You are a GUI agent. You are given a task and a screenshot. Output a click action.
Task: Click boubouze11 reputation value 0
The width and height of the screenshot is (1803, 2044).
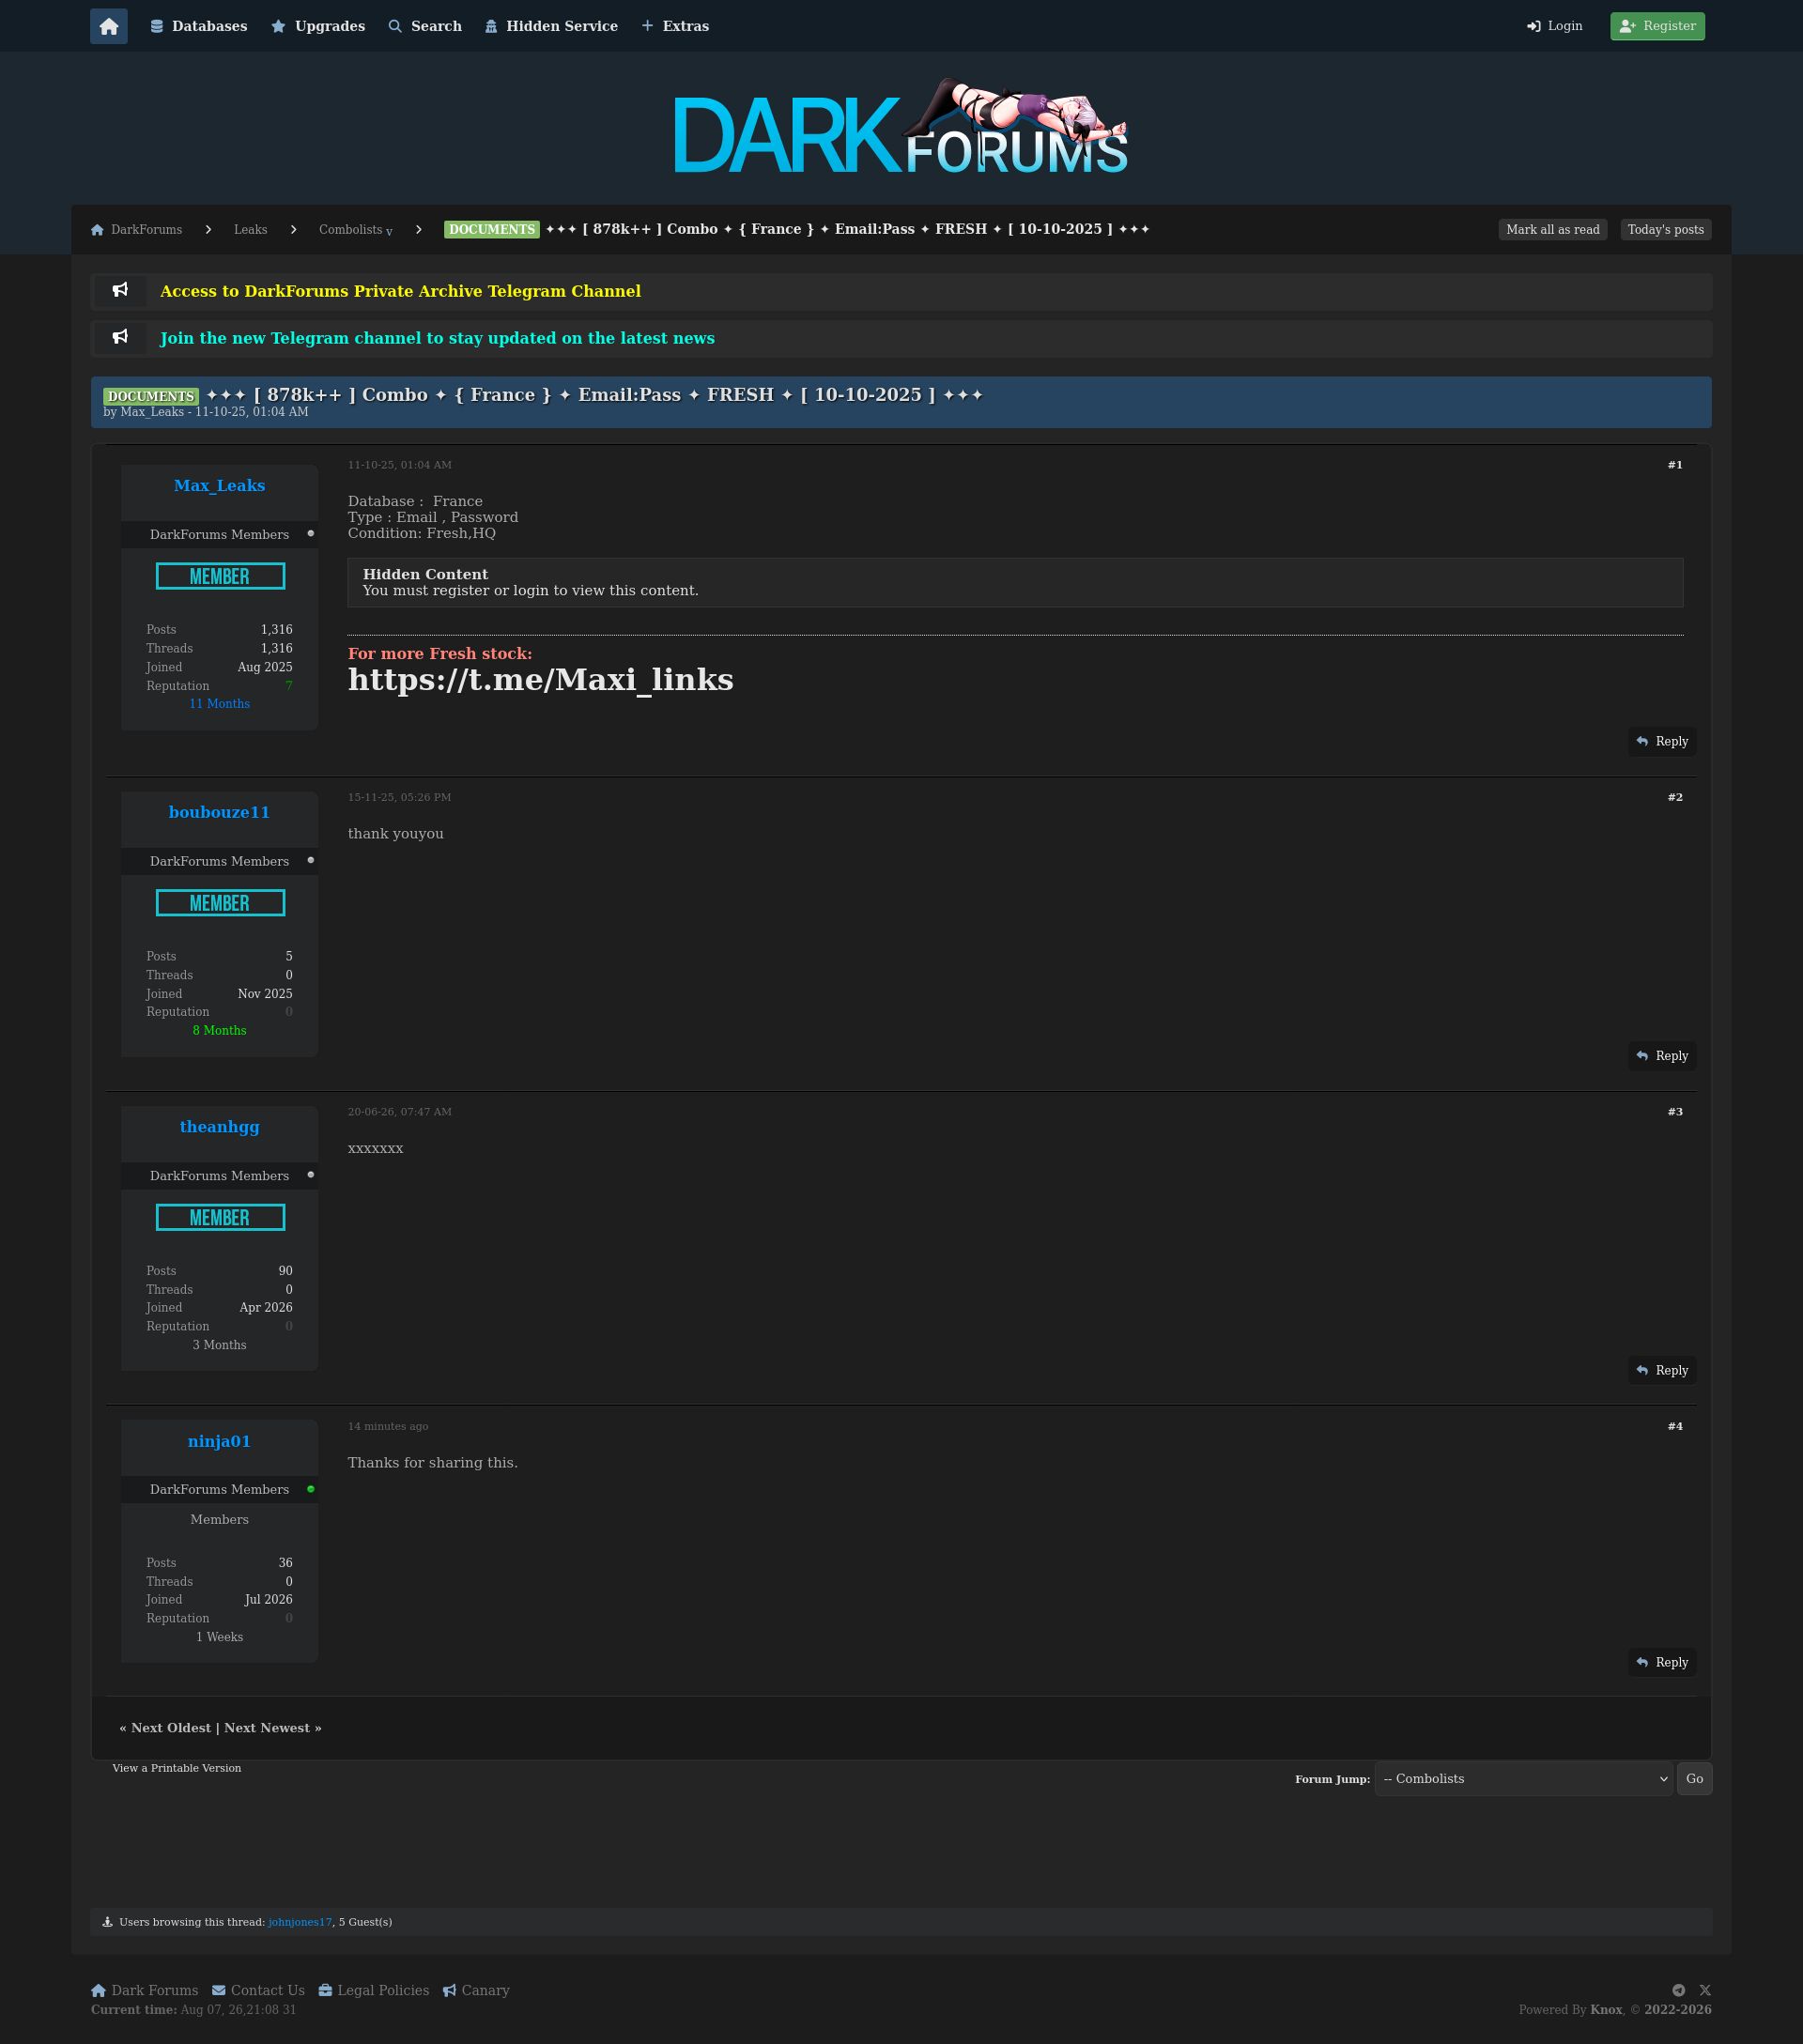coord(289,1012)
